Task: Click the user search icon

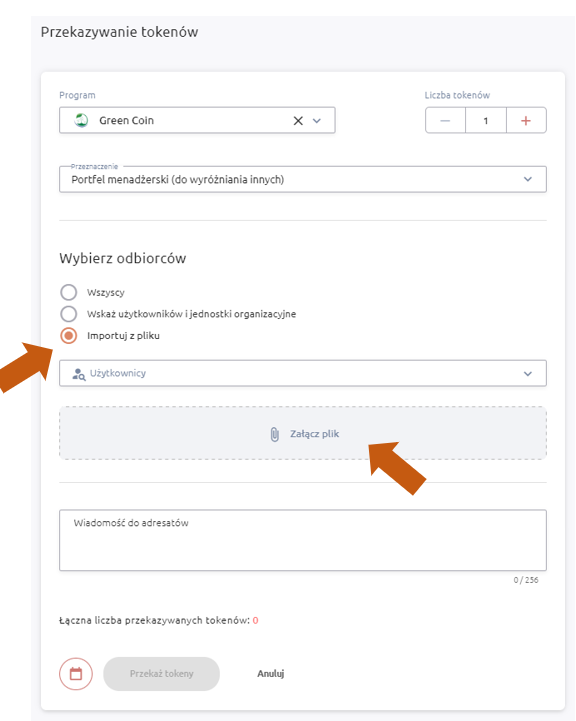Action: tap(79, 374)
